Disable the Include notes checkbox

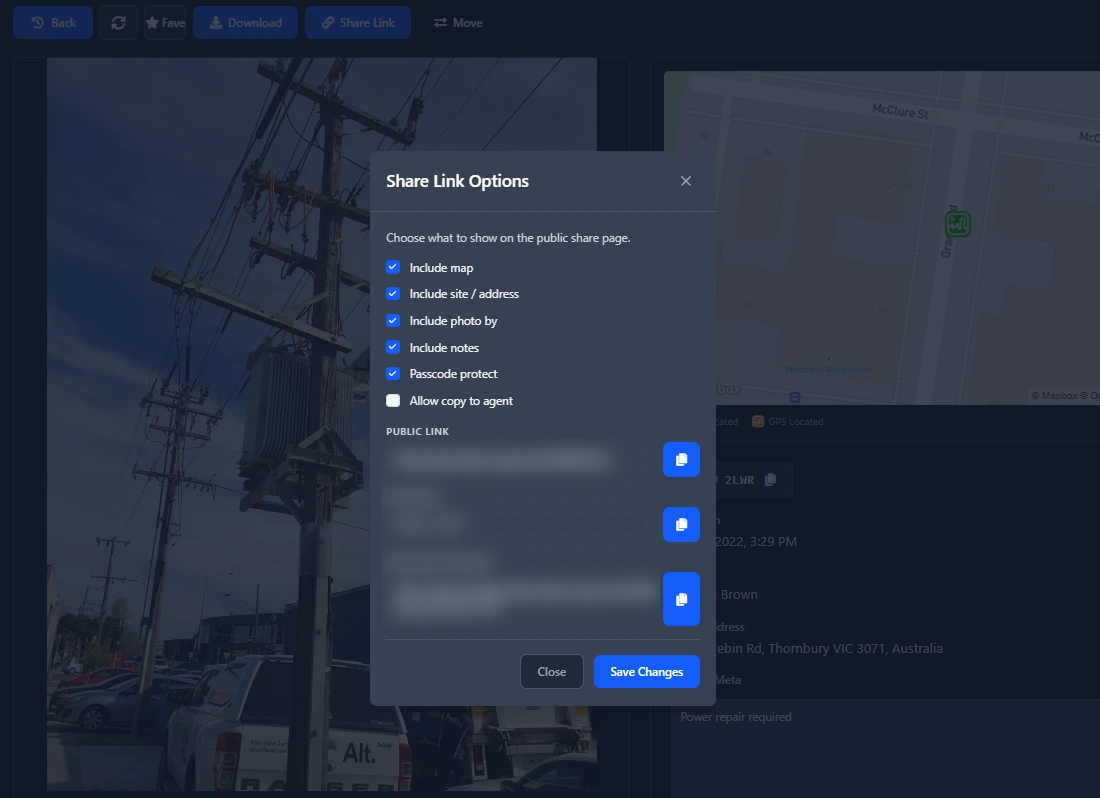pyautogui.click(x=393, y=347)
